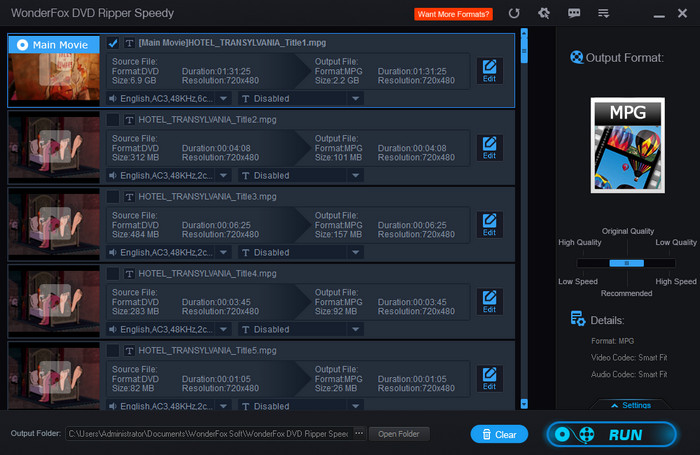Click the text "Audio Codec: Smart Fit"
Viewport: 700px width, 455px height.
pos(629,374)
